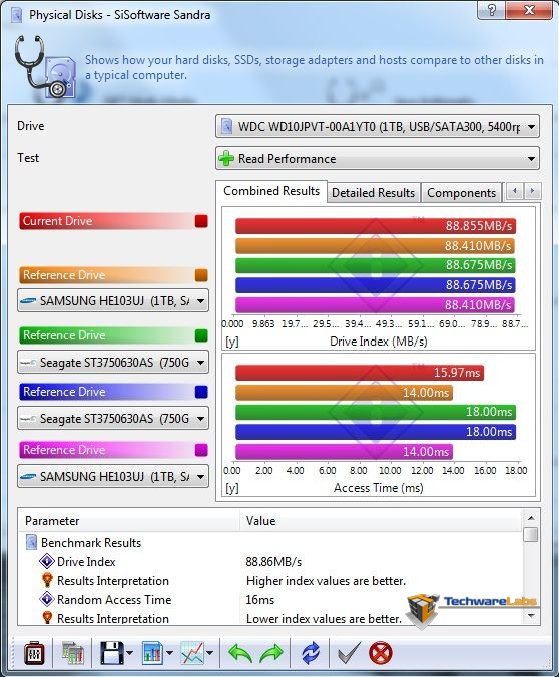Click the [y] label under Drive Index chart
559x677 pixels.
coord(232,342)
